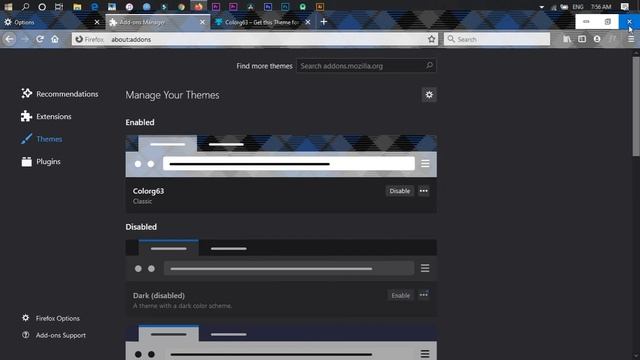Viewport: 640px width, 360px height.
Task: Open Add-ons Support link
Action: [x=54, y=335]
